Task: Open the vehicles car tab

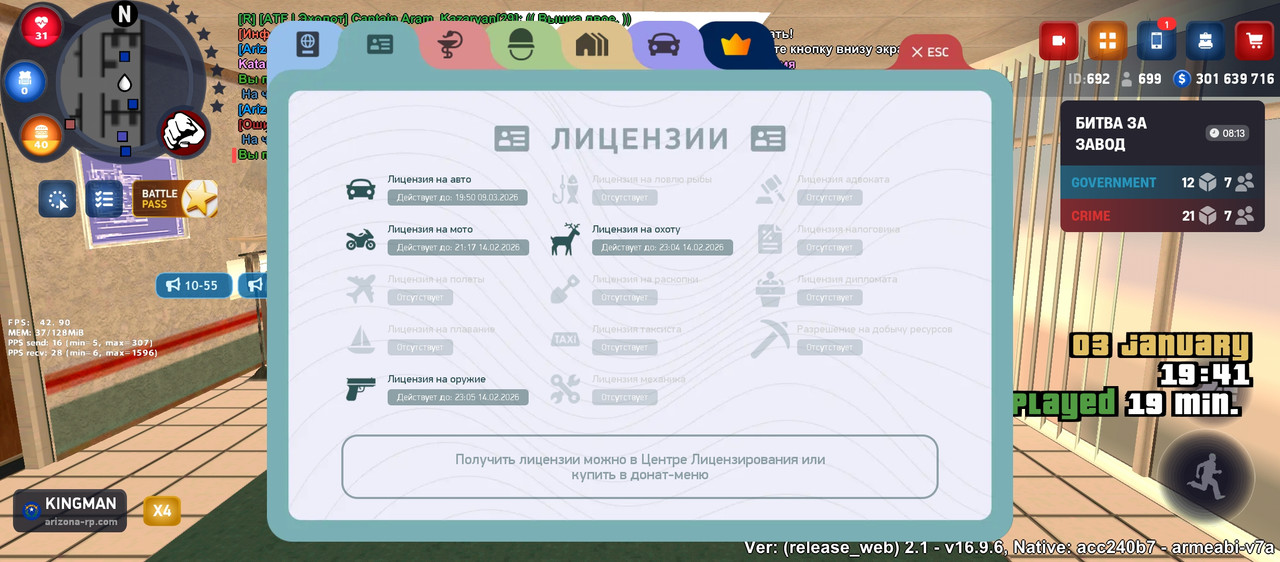Action: 664,45
